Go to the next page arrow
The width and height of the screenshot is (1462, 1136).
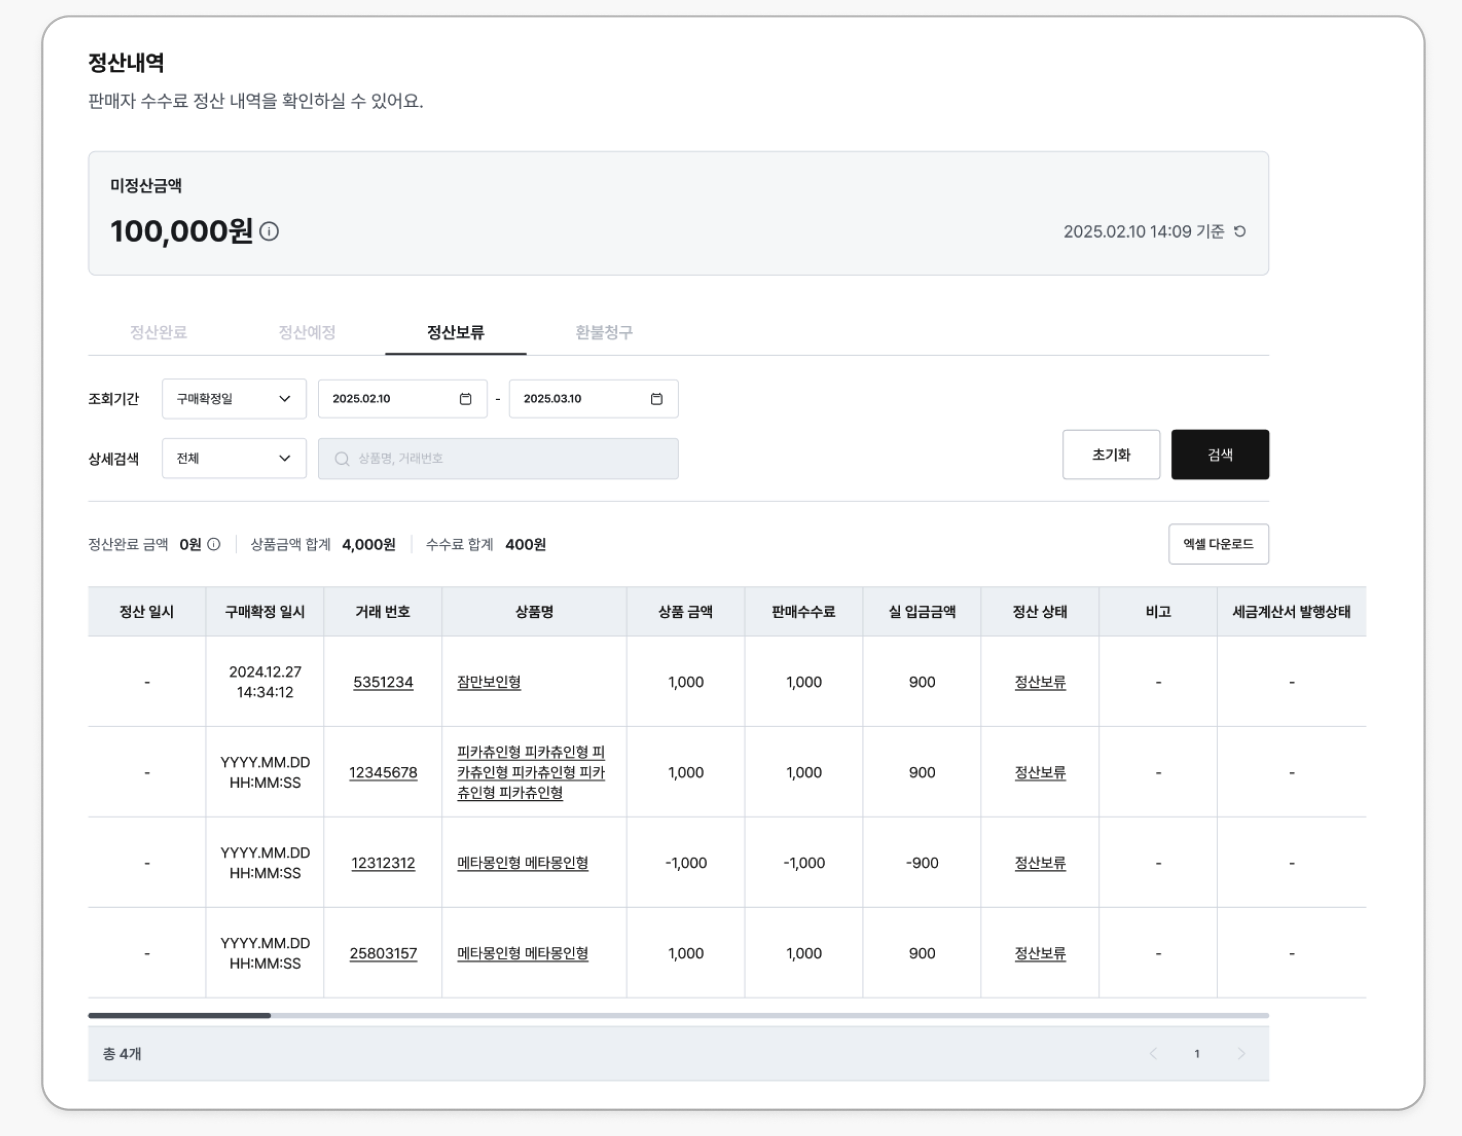click(1241, 1053)
